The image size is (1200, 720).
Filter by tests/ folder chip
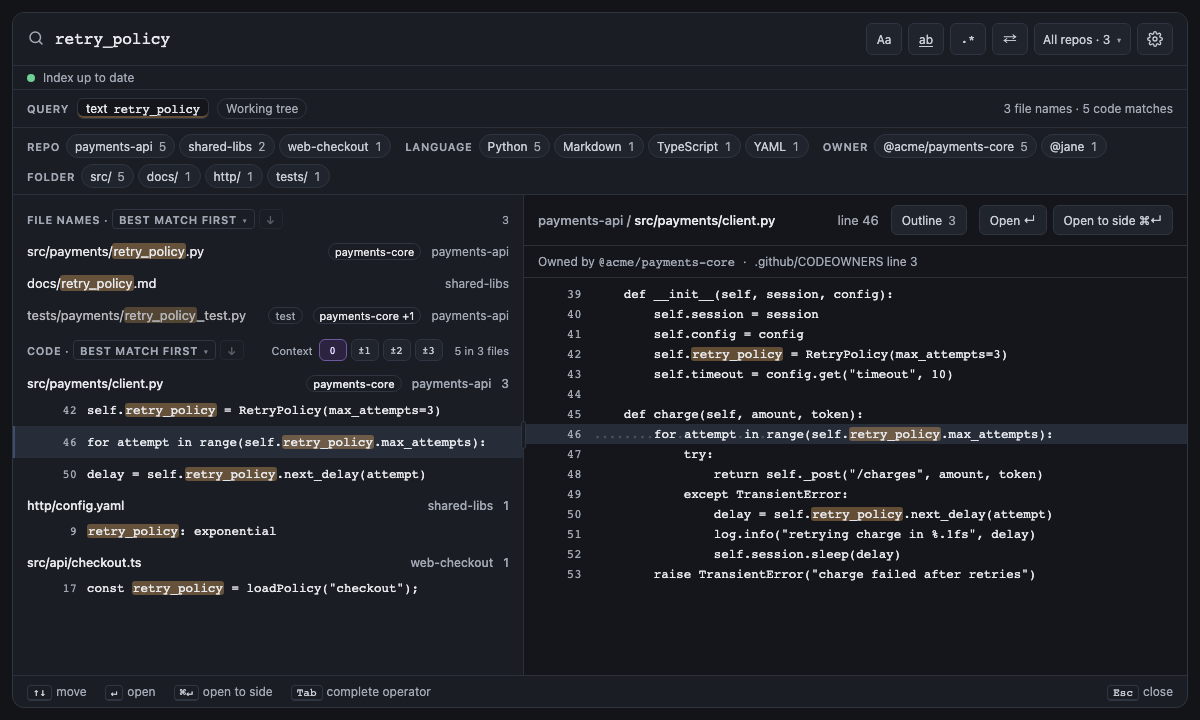click(x=298, y=177)
